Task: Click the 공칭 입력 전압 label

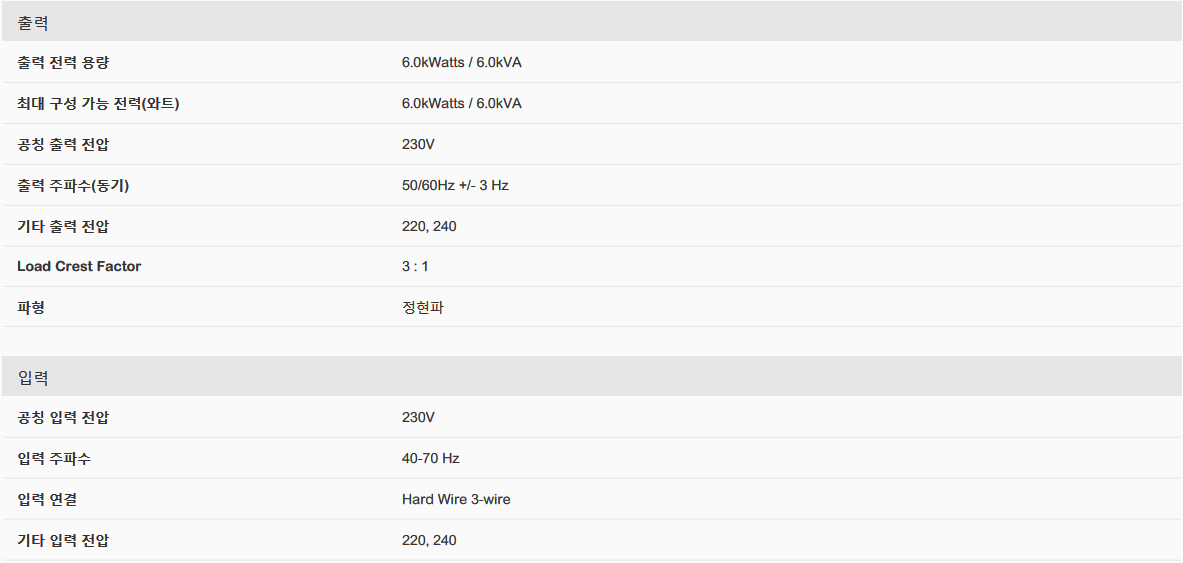Action: coord(63,417)
